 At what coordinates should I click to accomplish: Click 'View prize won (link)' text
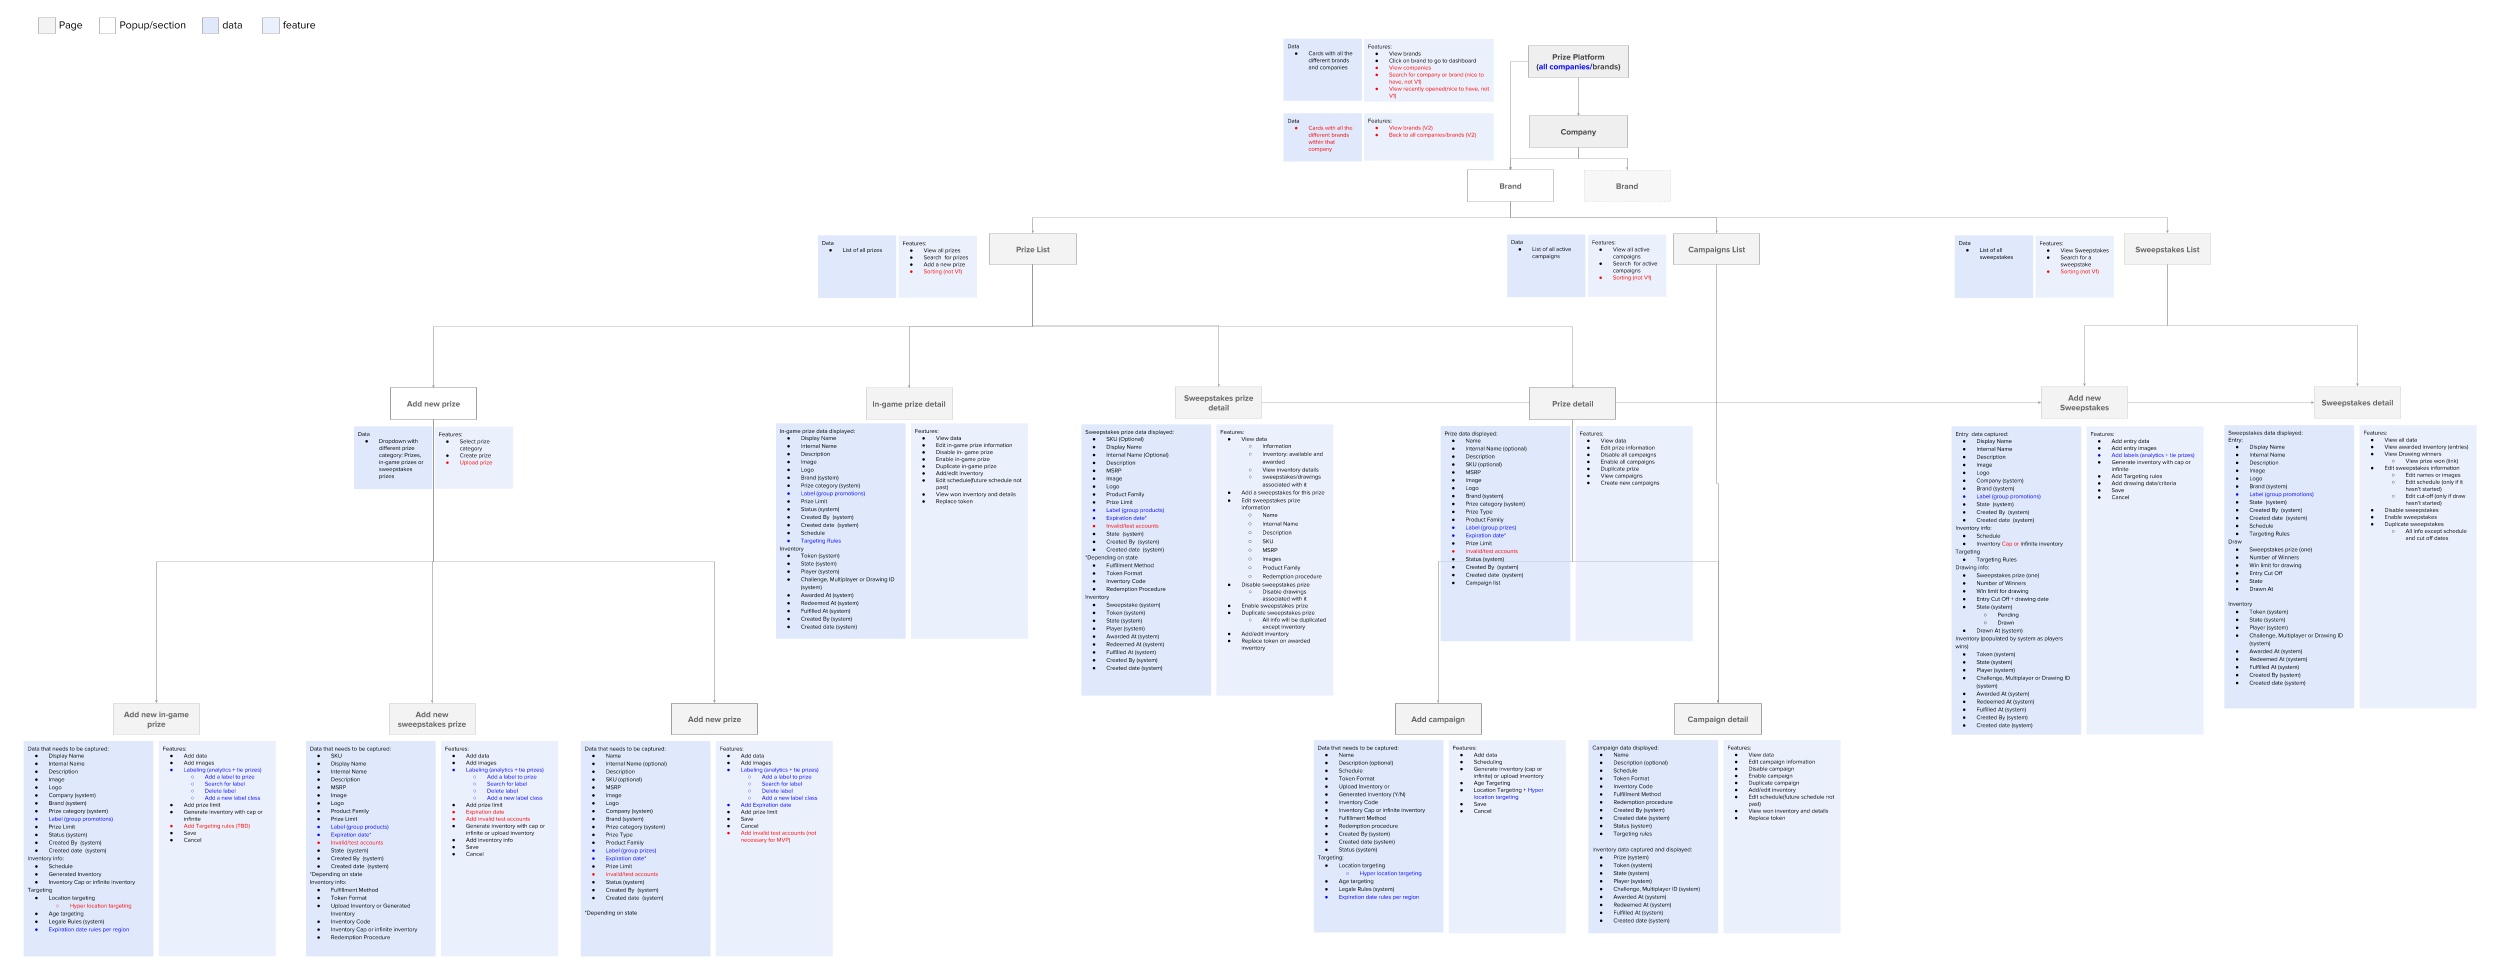[x=2432, y=461]
